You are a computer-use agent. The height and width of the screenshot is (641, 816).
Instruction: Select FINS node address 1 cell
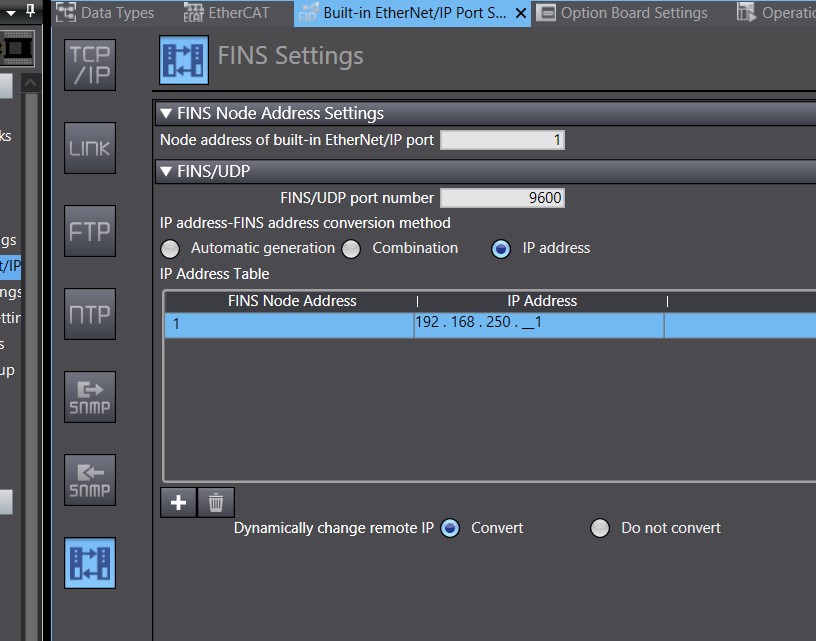(x=289, y=325)
